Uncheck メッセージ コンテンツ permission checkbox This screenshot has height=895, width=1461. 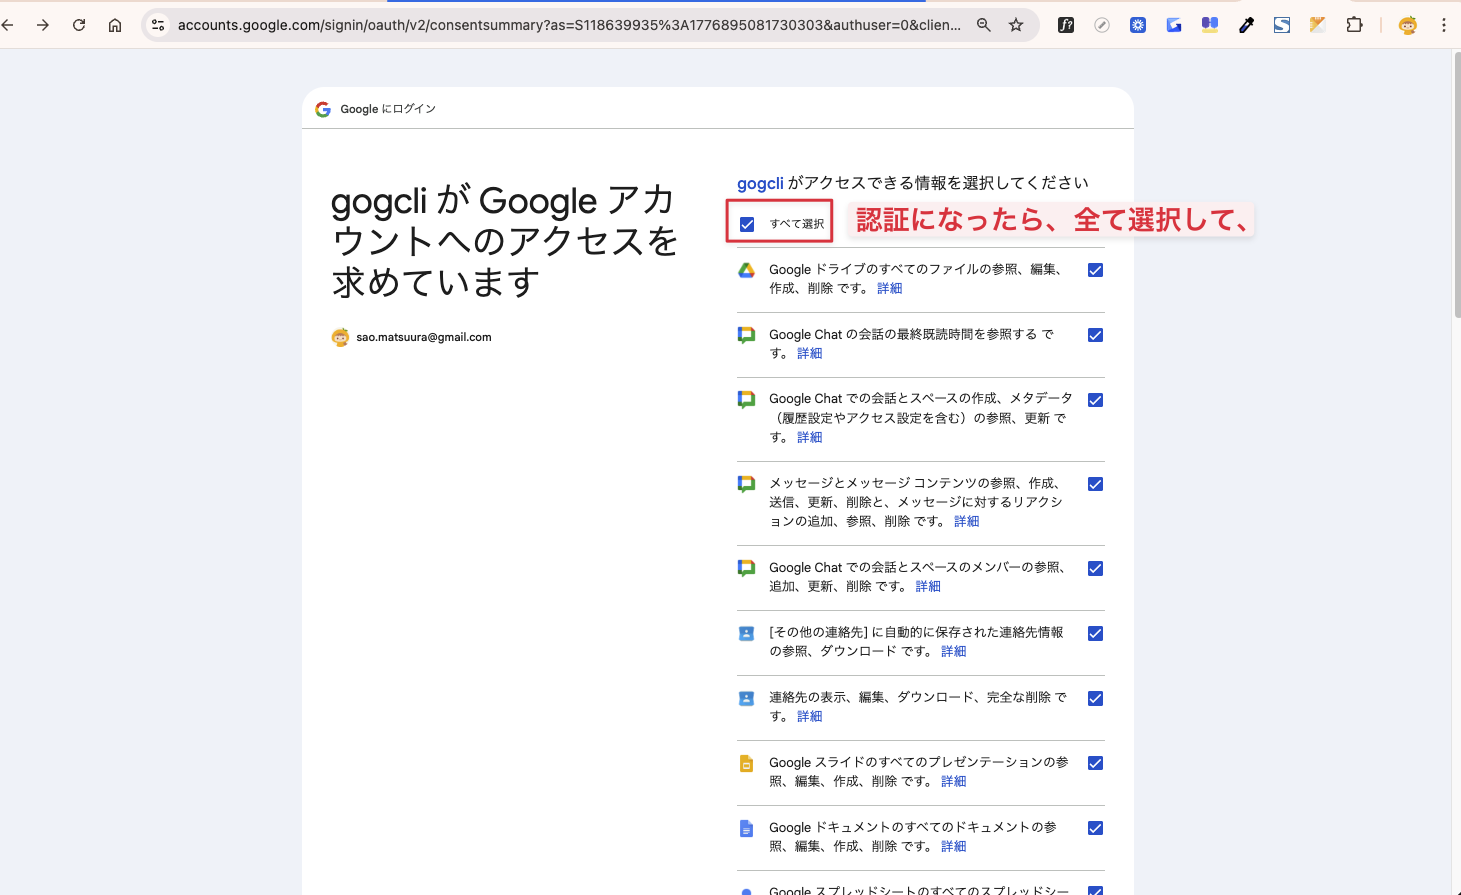pyautogui.click(x=1095, y=484)
